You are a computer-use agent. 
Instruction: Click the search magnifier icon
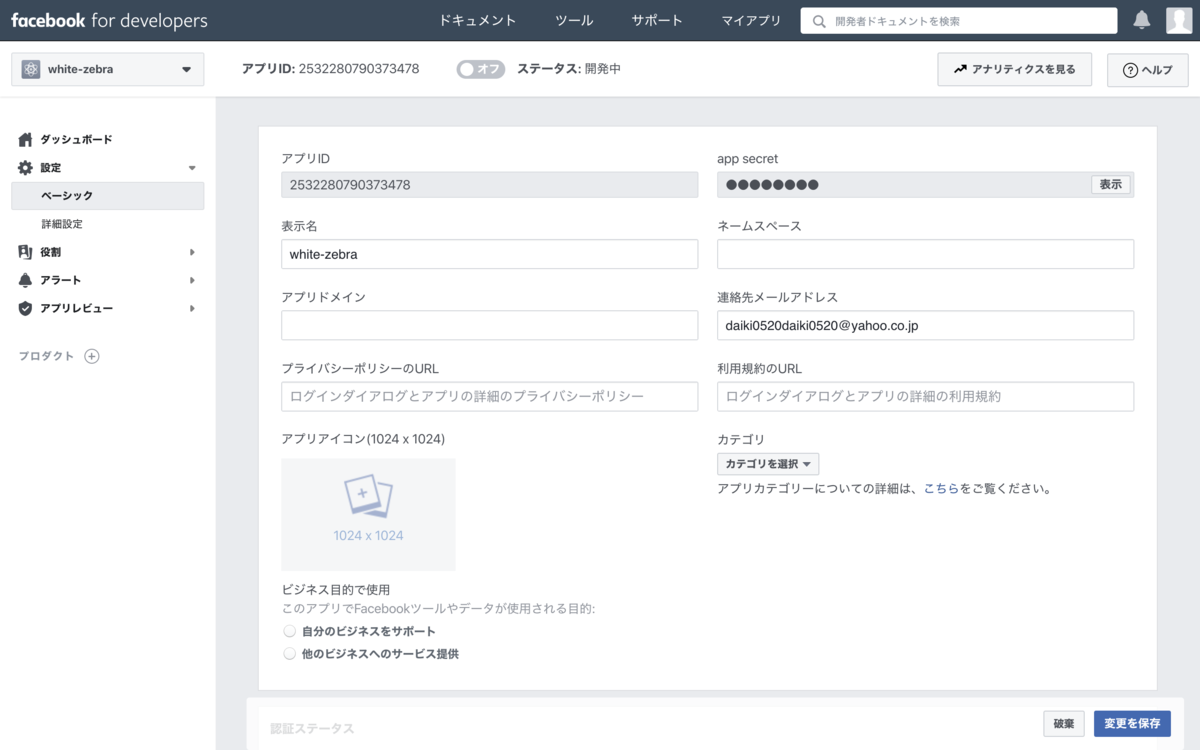(819, 21)
